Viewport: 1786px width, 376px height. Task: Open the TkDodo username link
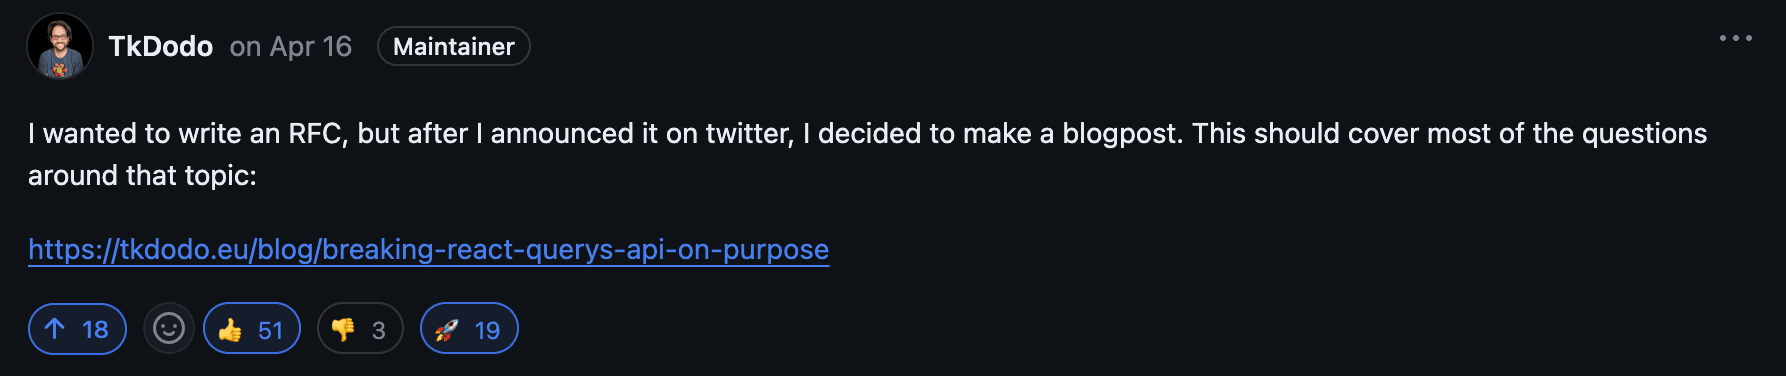[x=160, y=46]
